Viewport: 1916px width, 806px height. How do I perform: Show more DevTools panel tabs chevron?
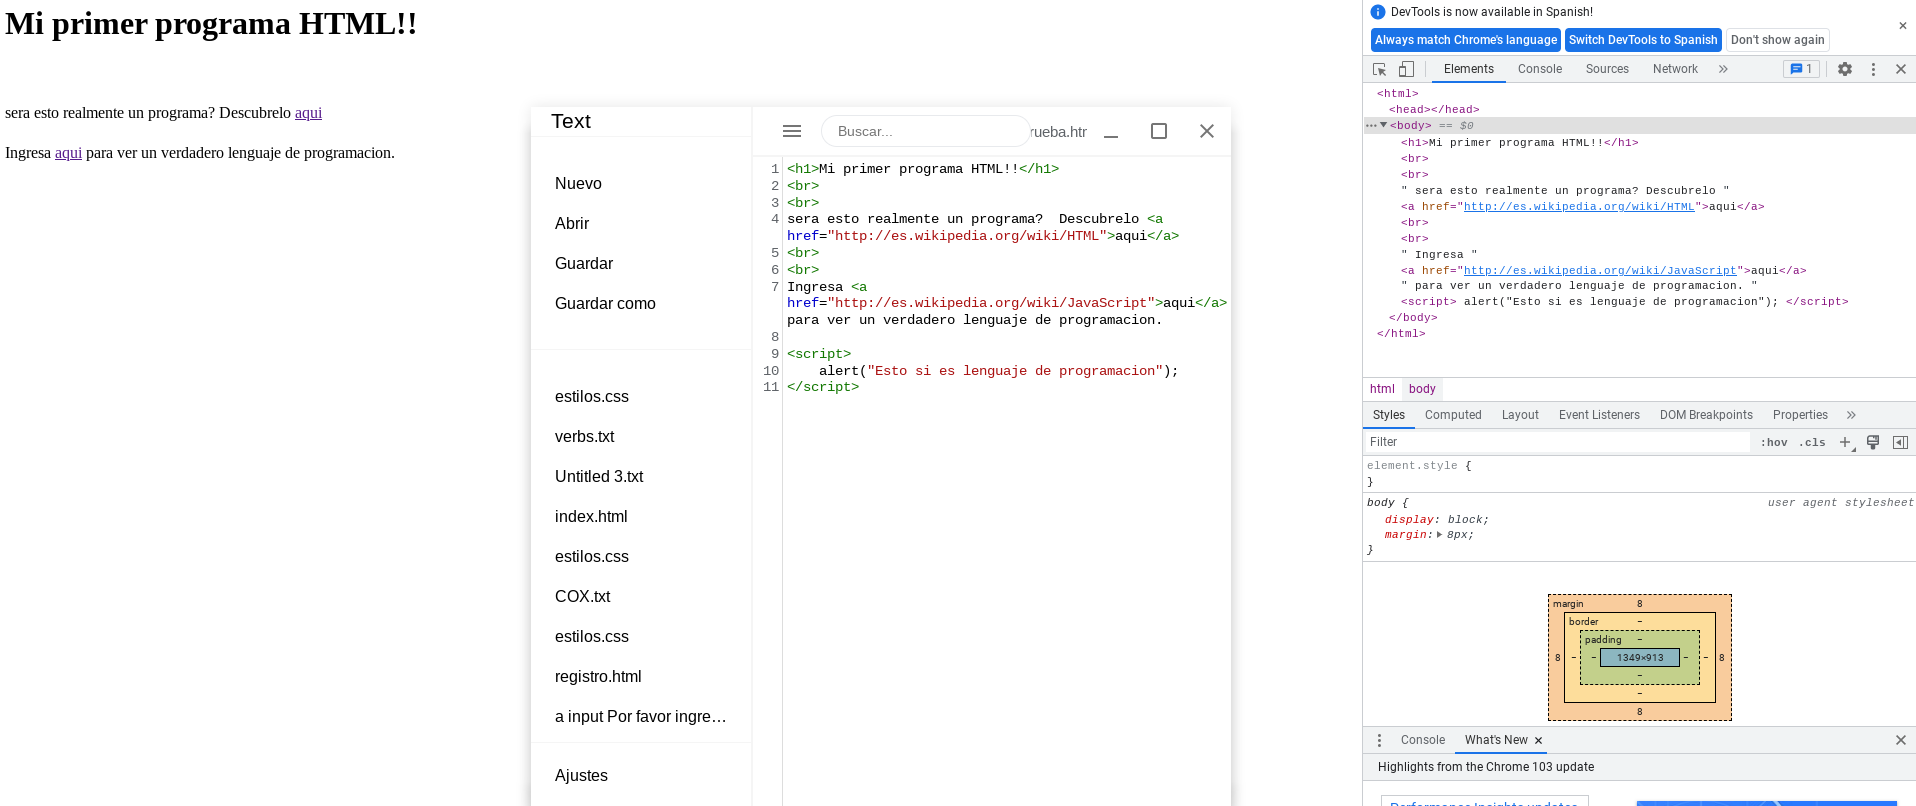(x=1723, y=69)
